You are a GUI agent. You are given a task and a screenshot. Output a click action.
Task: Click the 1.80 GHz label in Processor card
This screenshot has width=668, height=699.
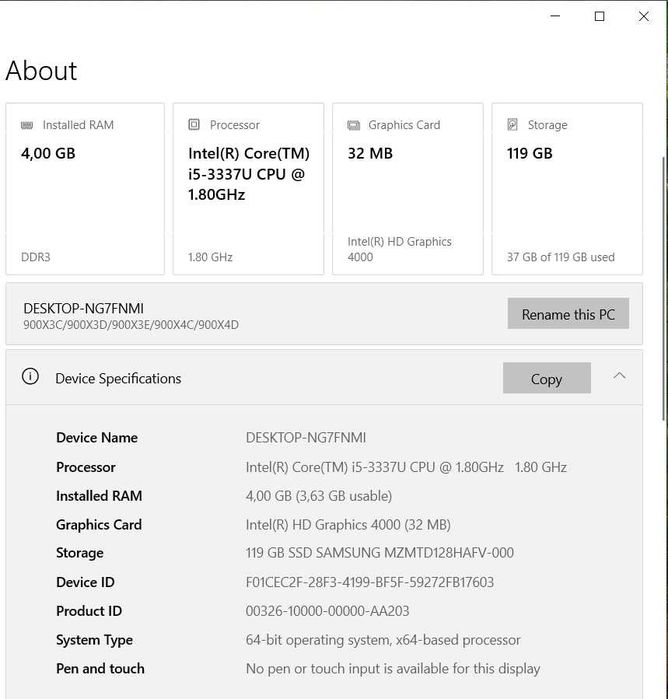click(210, 257)
